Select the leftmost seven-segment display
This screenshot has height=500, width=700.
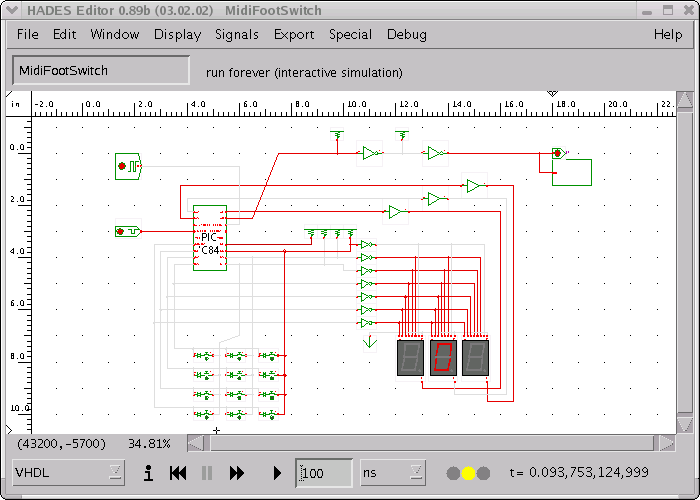tap(410, 358)
